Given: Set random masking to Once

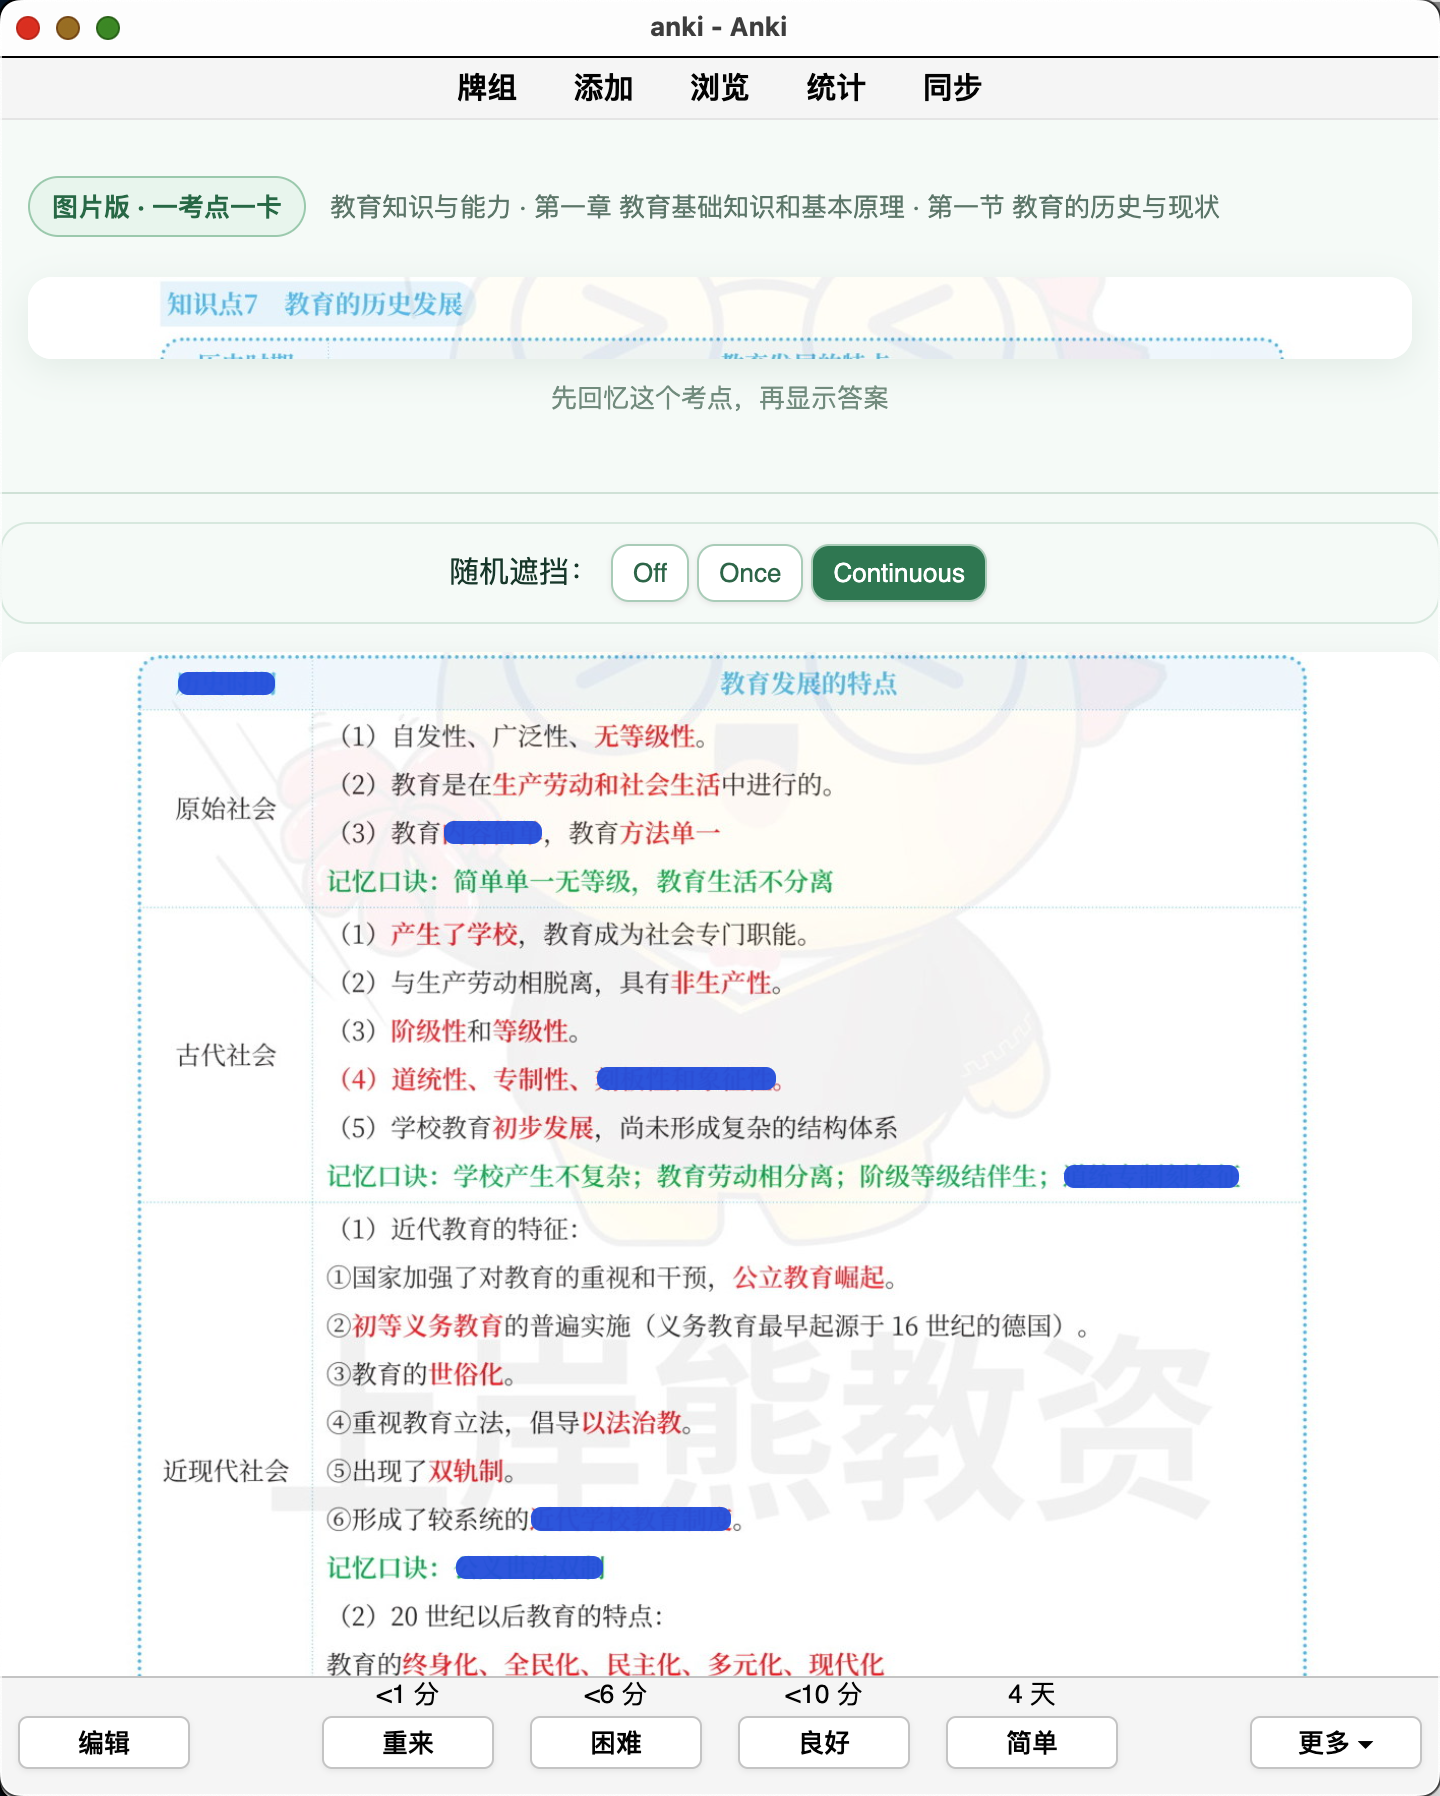Looking at the screenshot, I should (x=750, y=573).
